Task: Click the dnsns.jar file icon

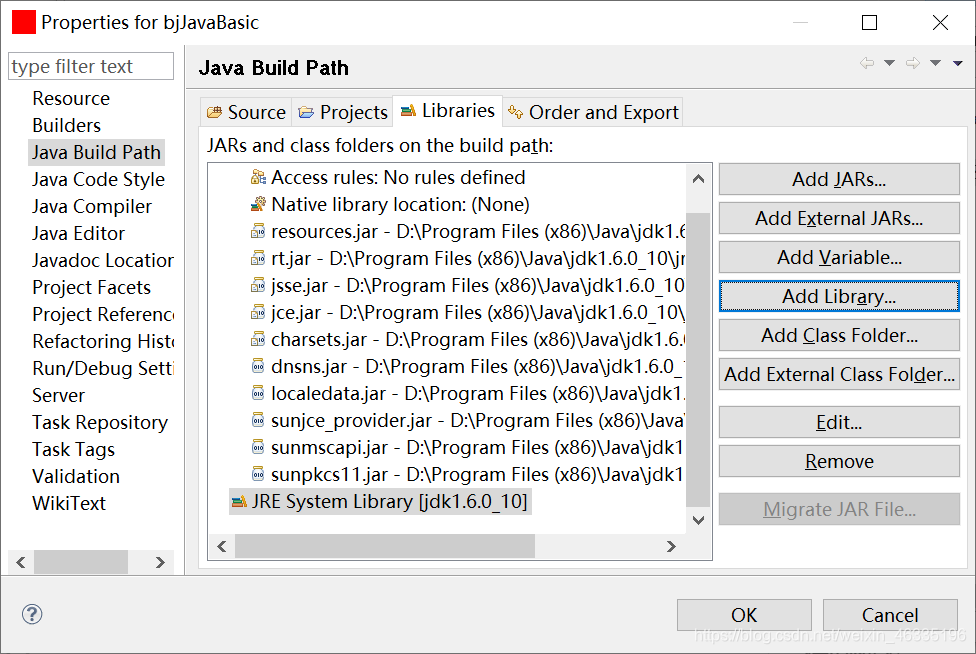Action: point(258,367)
